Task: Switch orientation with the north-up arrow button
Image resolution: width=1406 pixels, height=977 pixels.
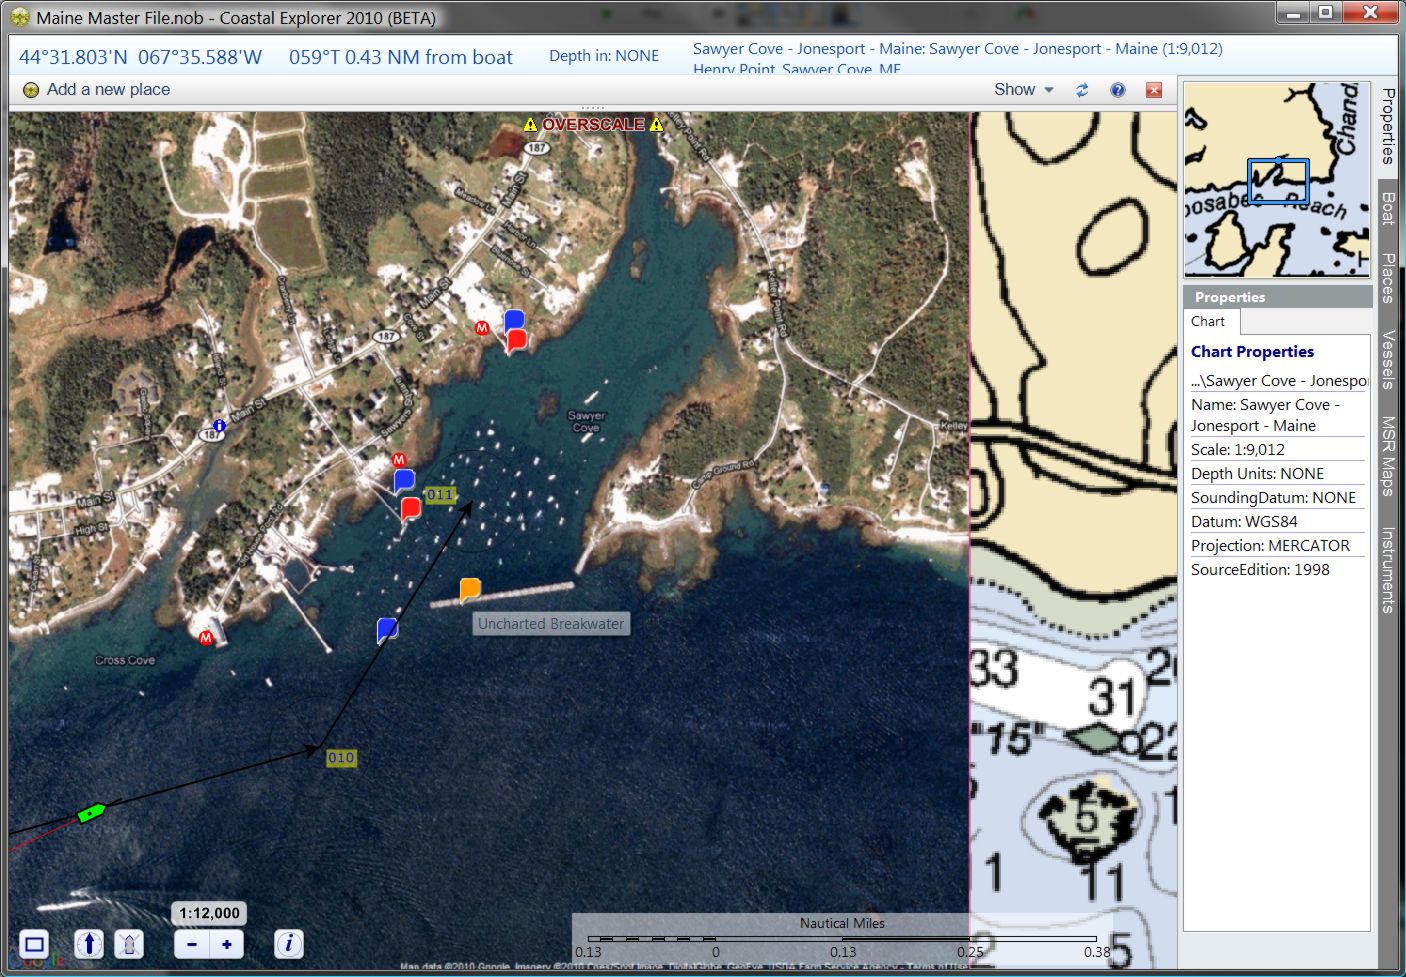Action: (x=89, y=944)
